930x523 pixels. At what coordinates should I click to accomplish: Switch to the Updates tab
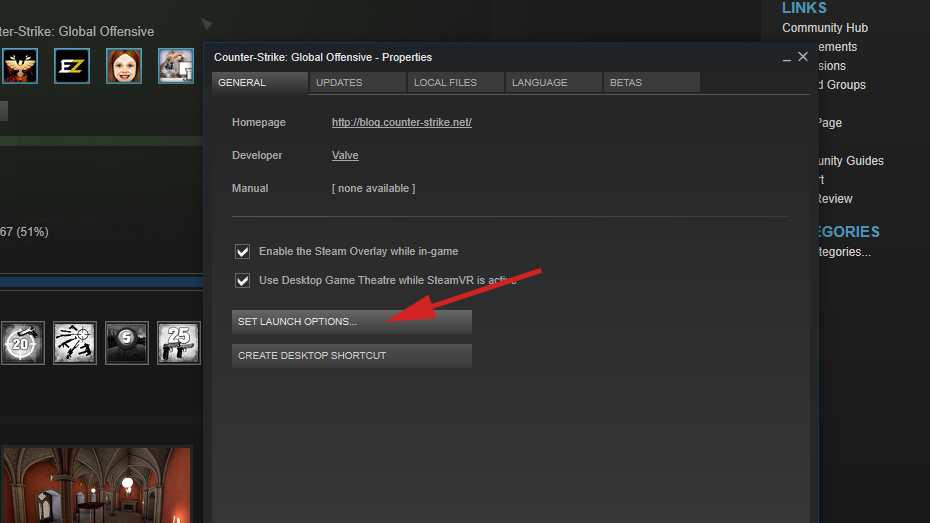point(358,82)
